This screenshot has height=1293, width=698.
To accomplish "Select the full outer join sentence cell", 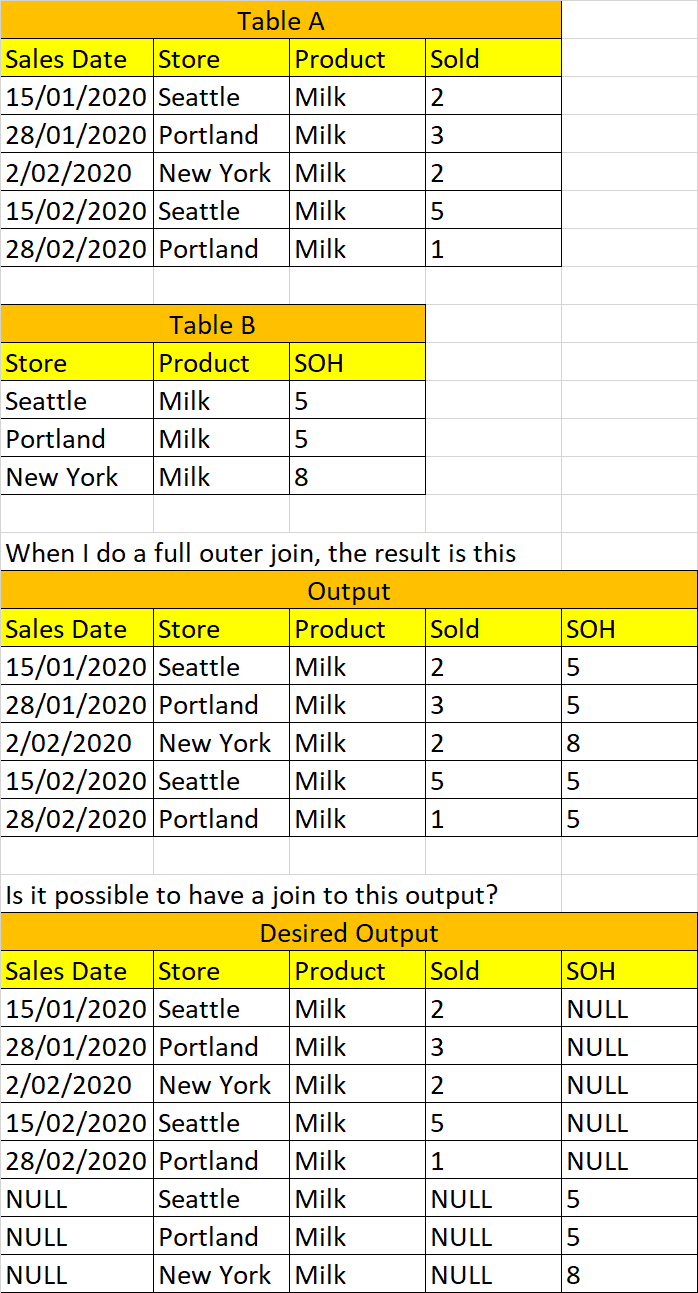I will pyautogui.click(x=261, y=553).
